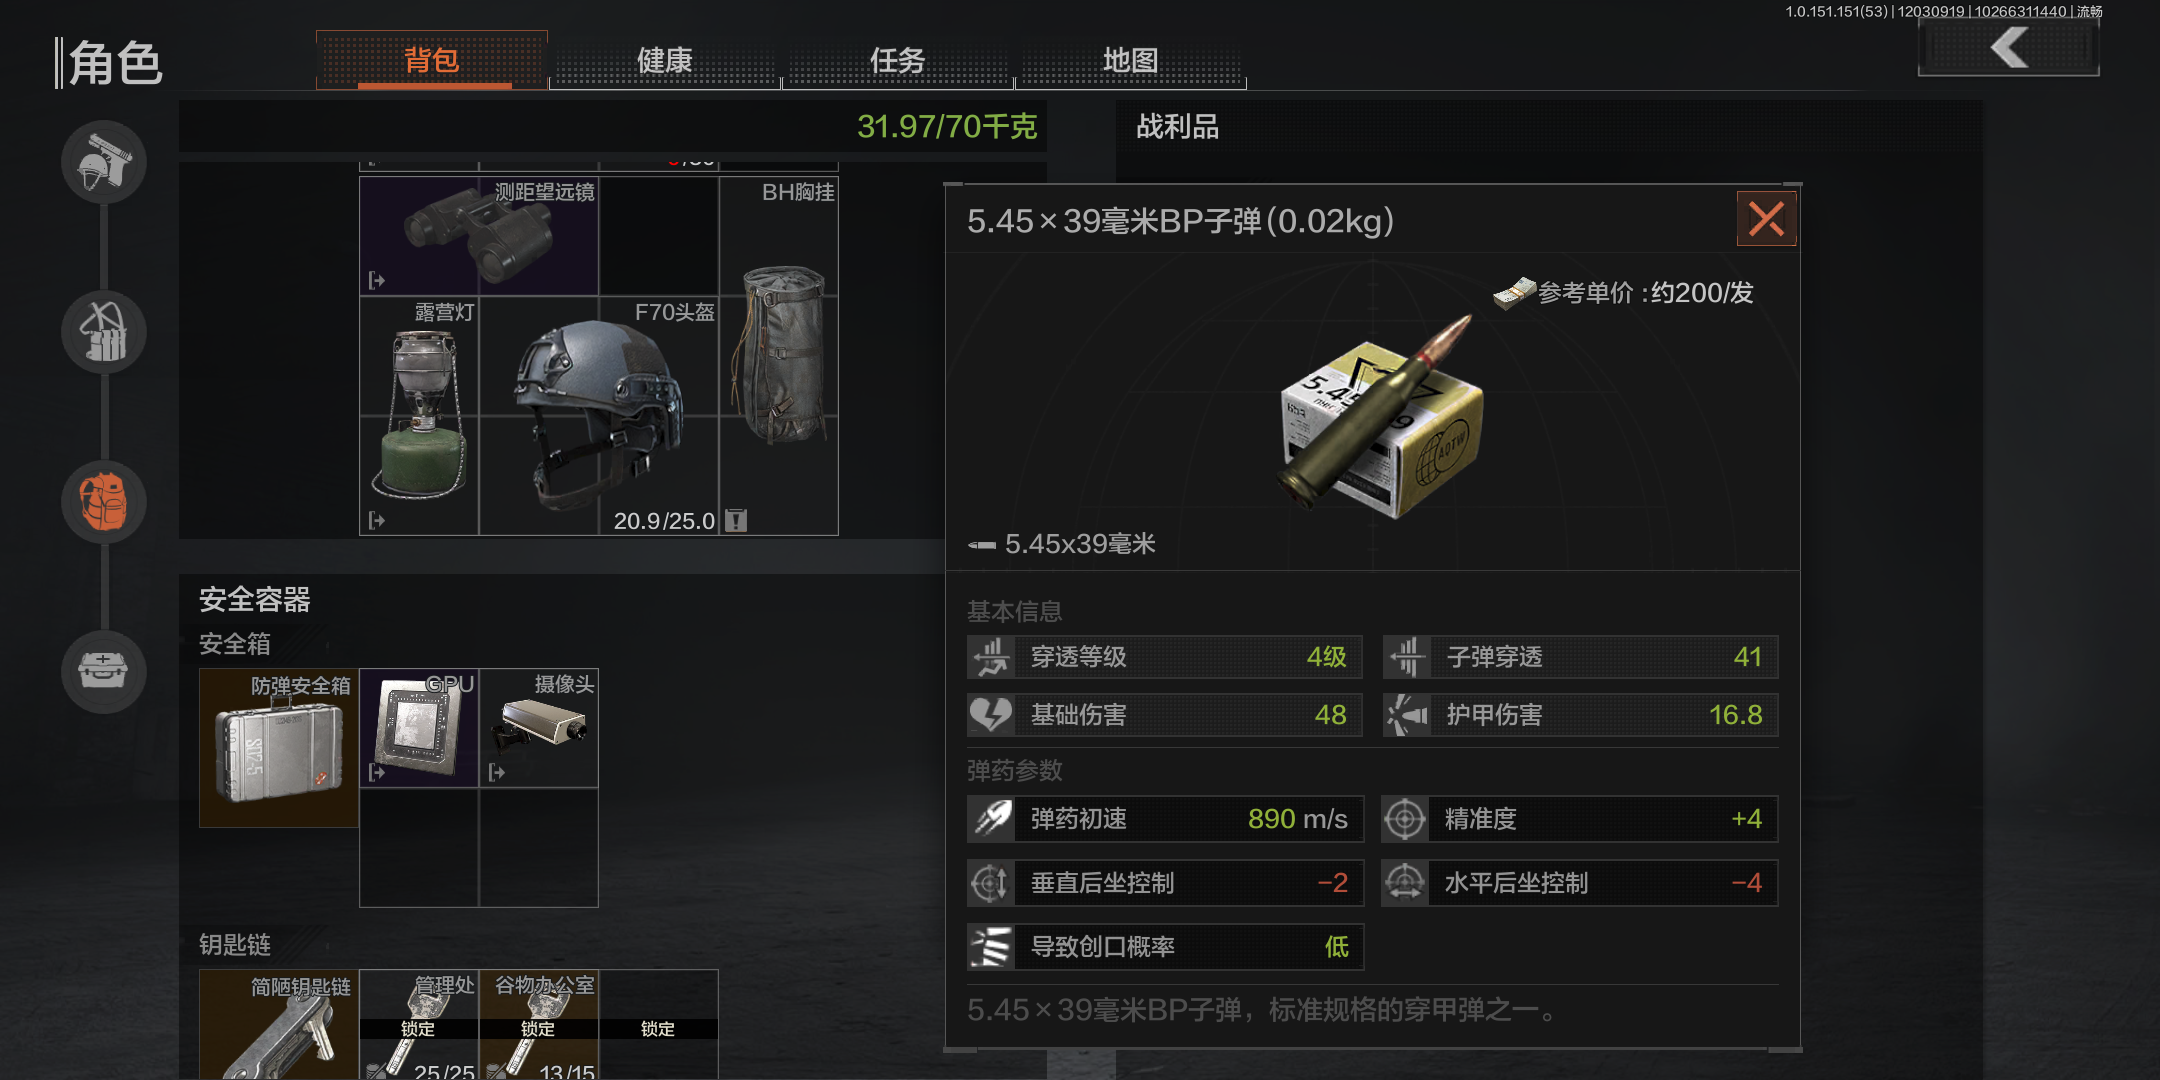Select the 测距望远镜 binoculars item
The width and height of the screenshot is (2160, 1080).
pos(479,236)
